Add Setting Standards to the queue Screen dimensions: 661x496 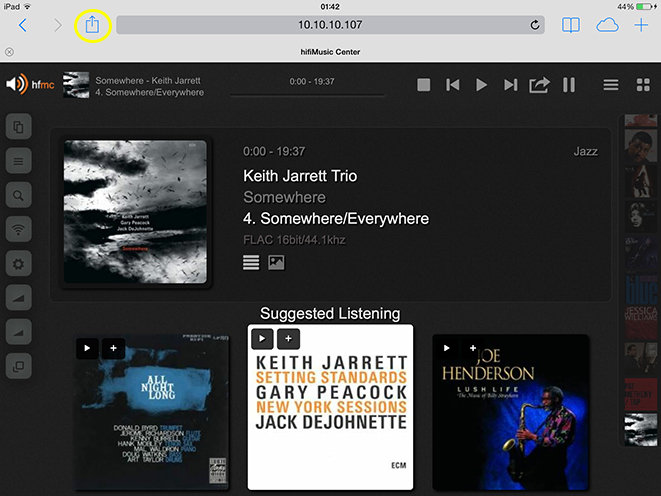point(288,339)
